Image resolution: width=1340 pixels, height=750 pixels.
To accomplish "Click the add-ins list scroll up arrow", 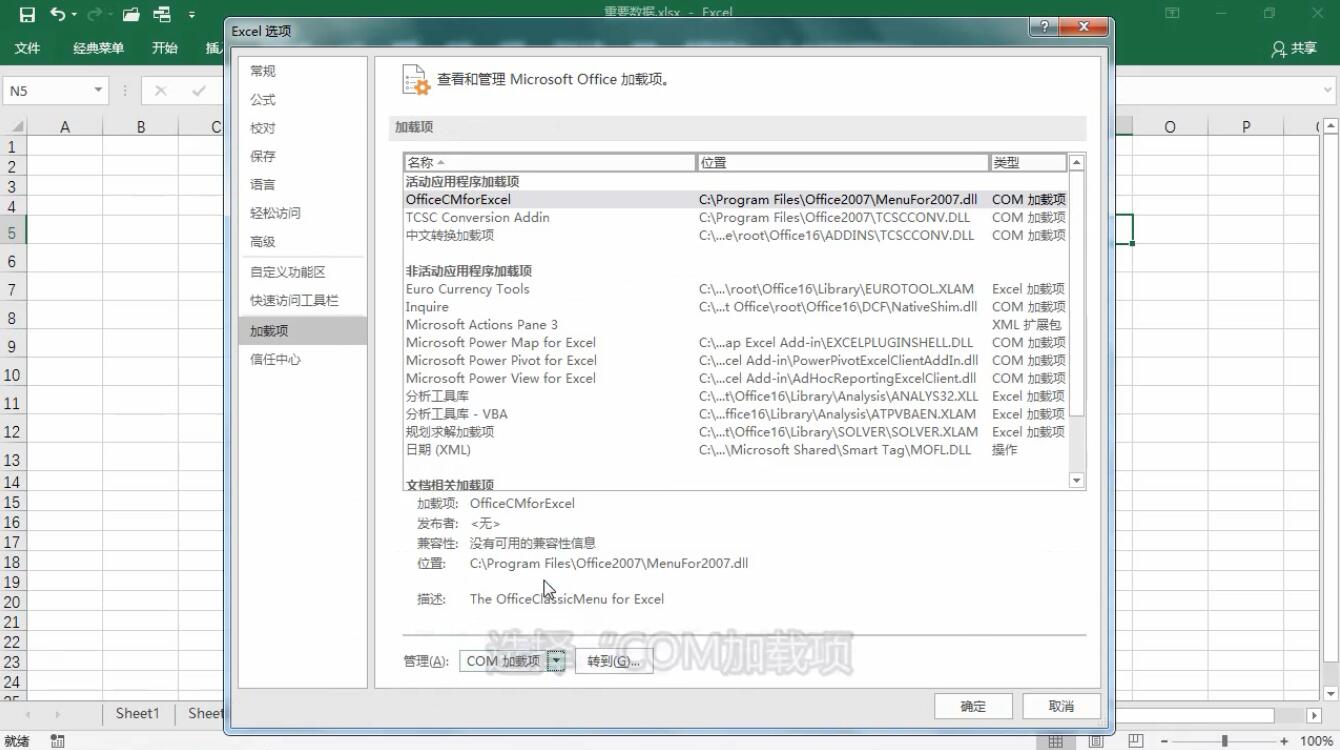I will click(x=1077, y=162).
